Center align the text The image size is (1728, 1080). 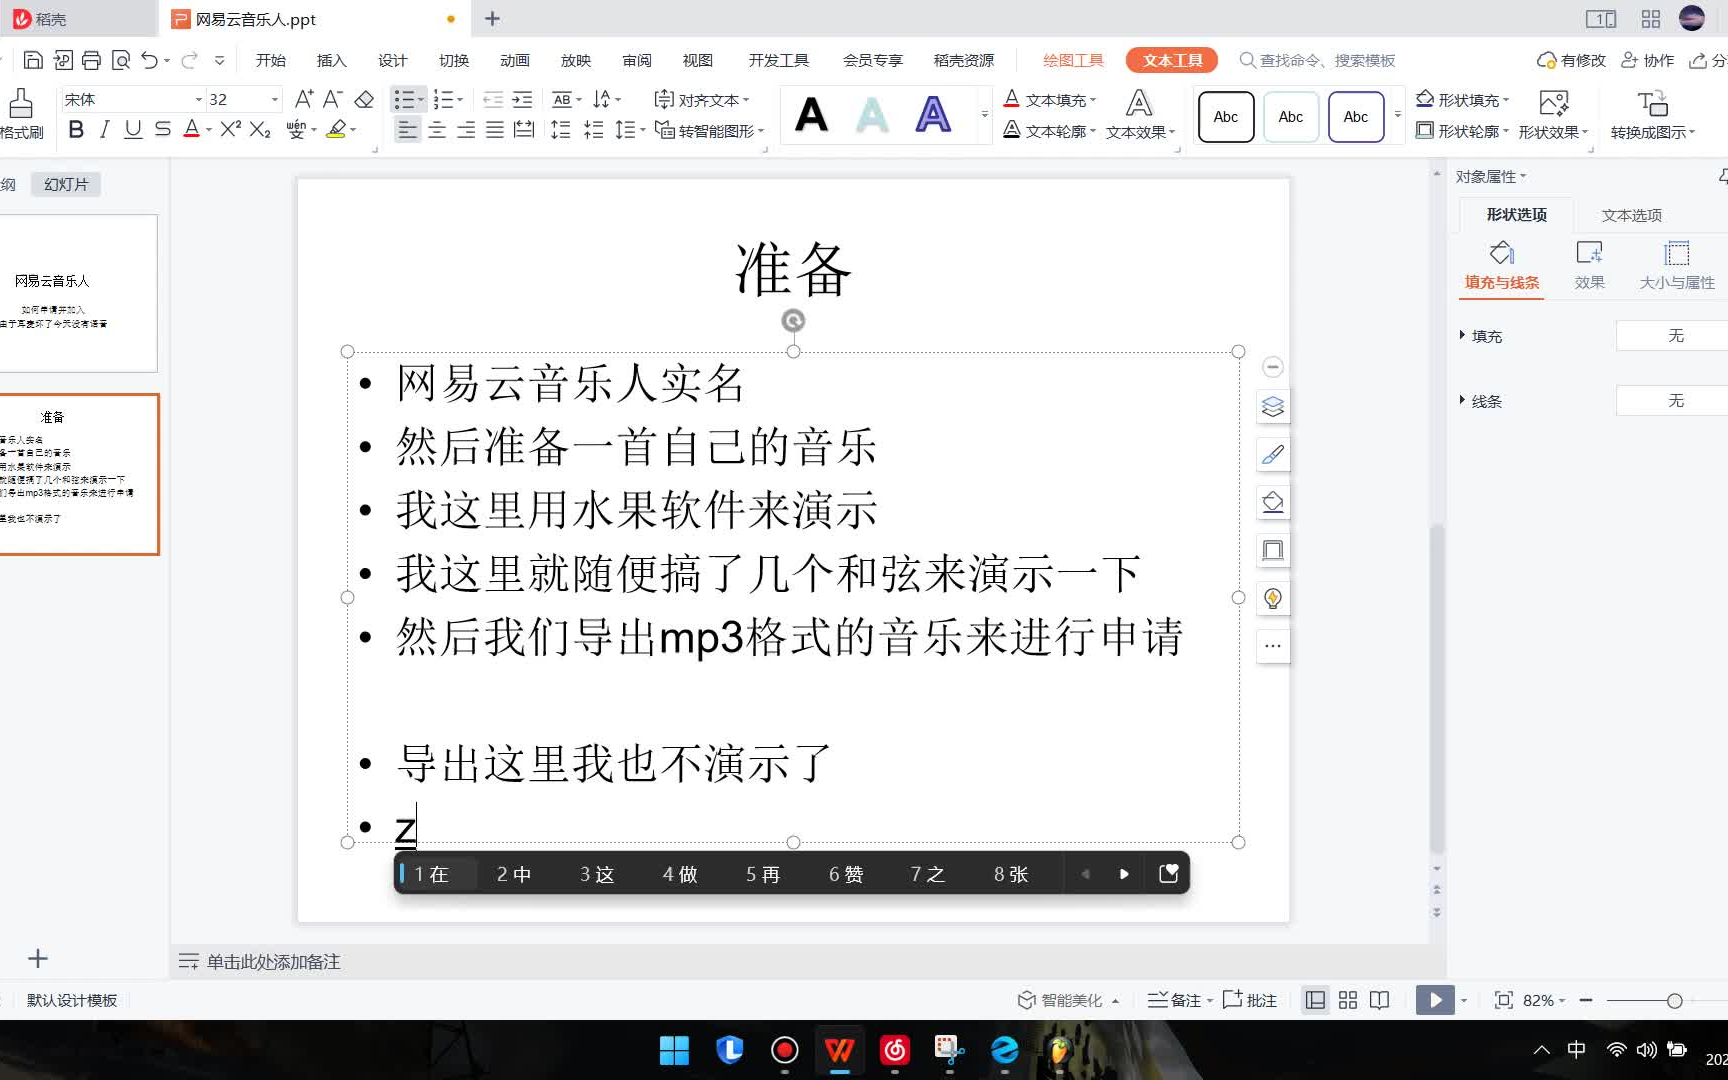click(437, 129)
